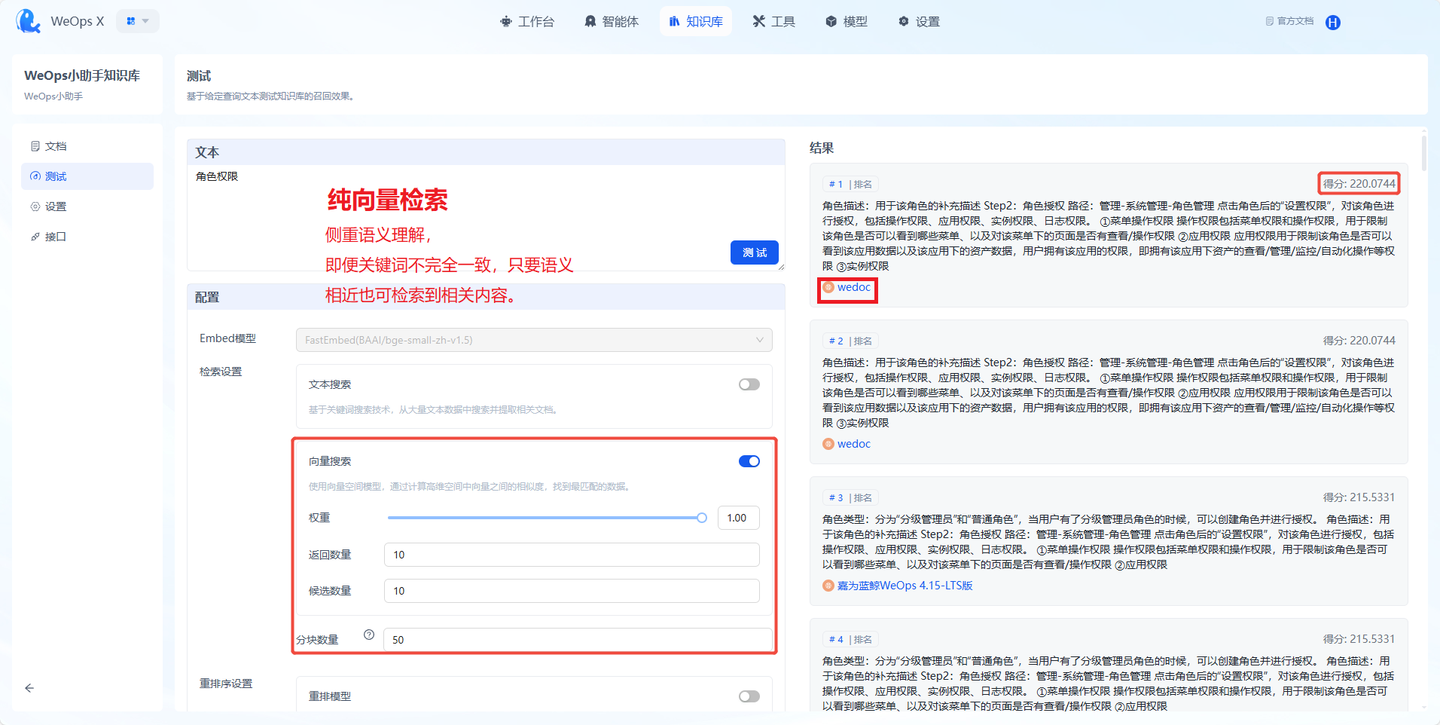Click the #1 排名 badge
Image resolution: width=1440 pixels, height=725 pixels.
[850, 184]
